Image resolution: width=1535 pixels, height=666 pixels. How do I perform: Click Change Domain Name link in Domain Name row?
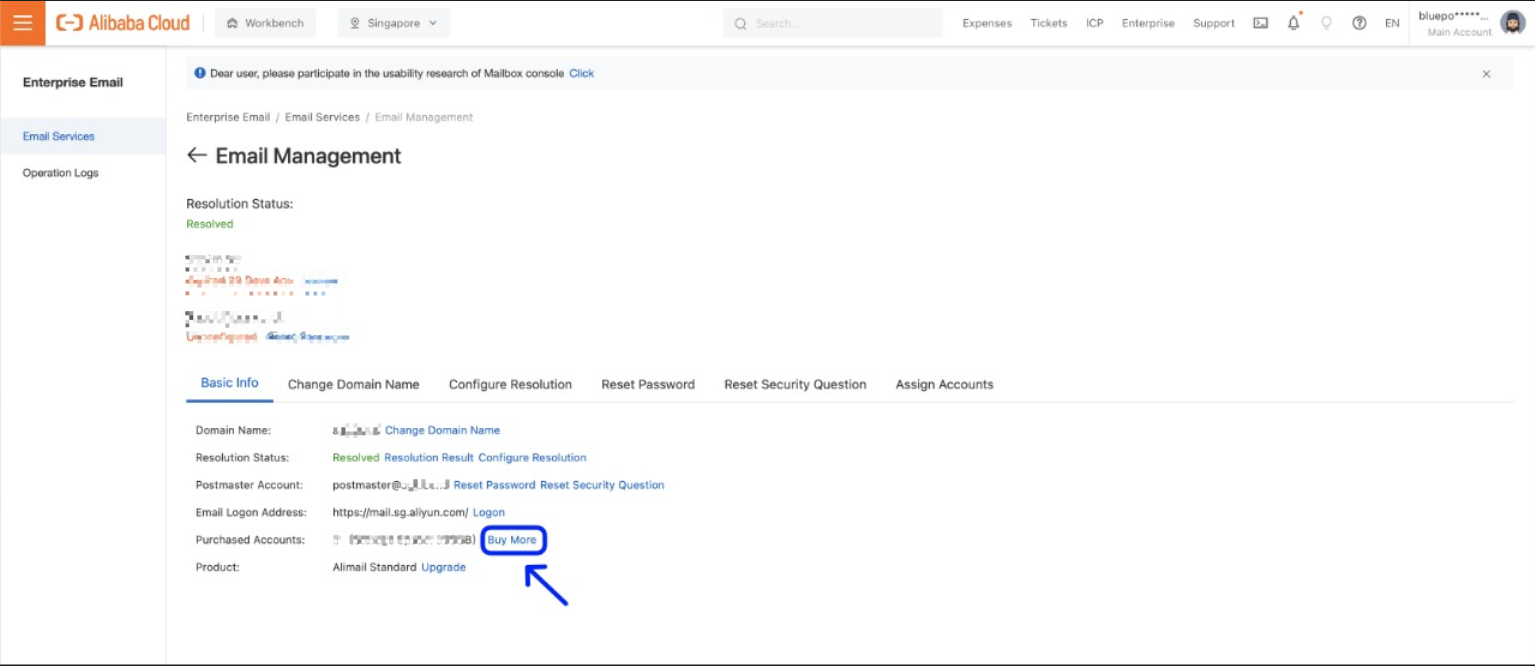(x=442, y=430)
